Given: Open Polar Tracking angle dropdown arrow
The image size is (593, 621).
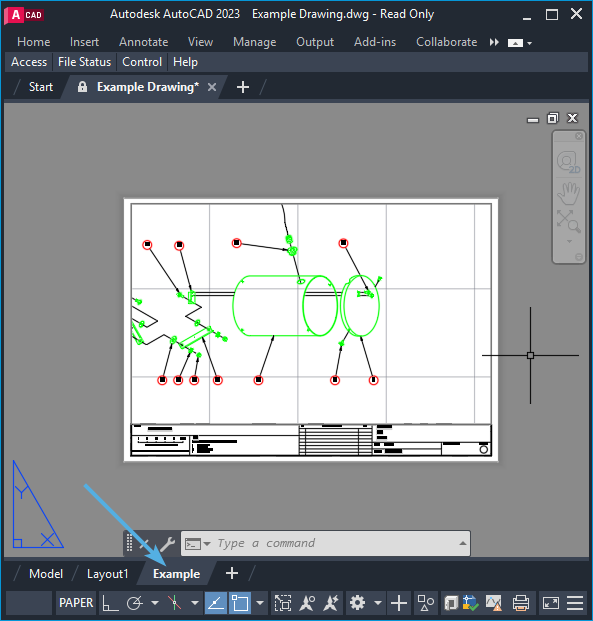Looking at the screenshot, I should pyautogui.click(x=155, y=603).
